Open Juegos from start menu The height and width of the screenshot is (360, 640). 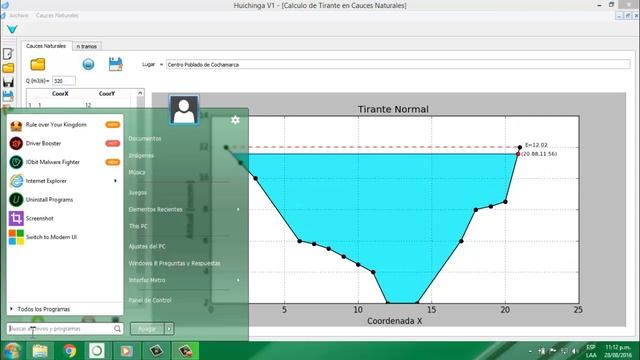pyautogui.click(x=138, y=192)
